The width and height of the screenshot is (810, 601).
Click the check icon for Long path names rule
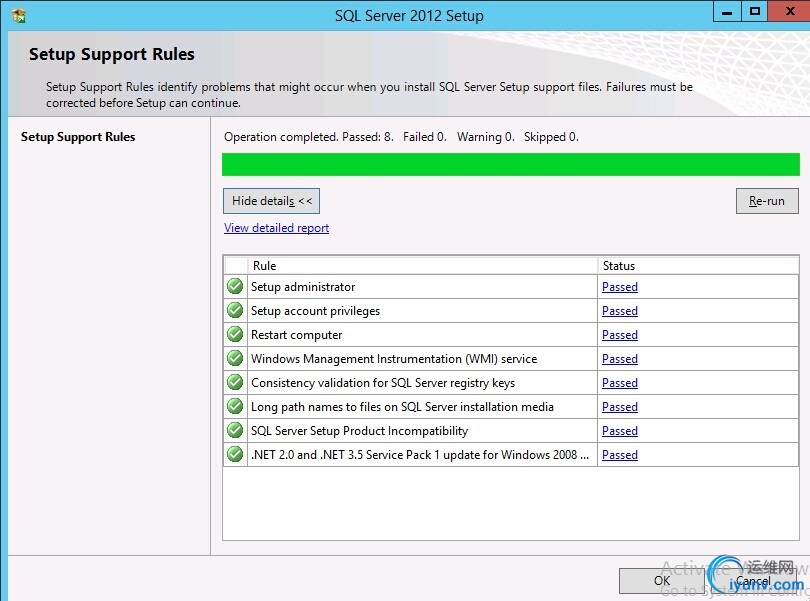pyautogui.click(x=235, y=406)
